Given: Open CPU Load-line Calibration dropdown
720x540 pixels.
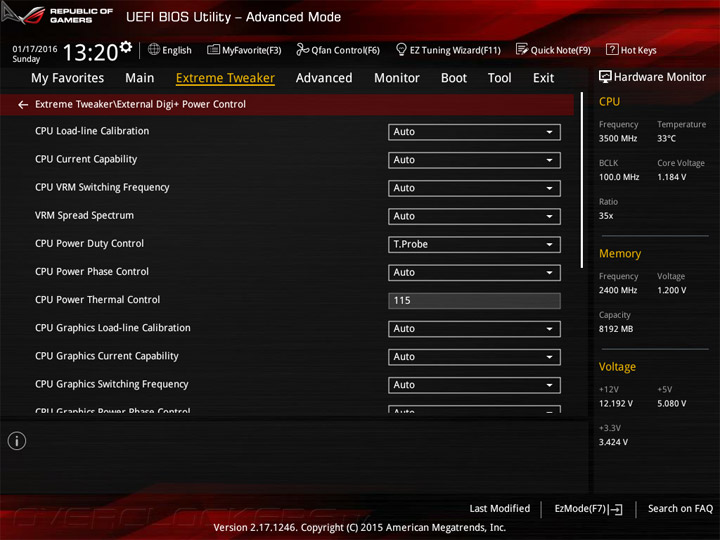Looking at the screenshot, I should coord(474,132).
